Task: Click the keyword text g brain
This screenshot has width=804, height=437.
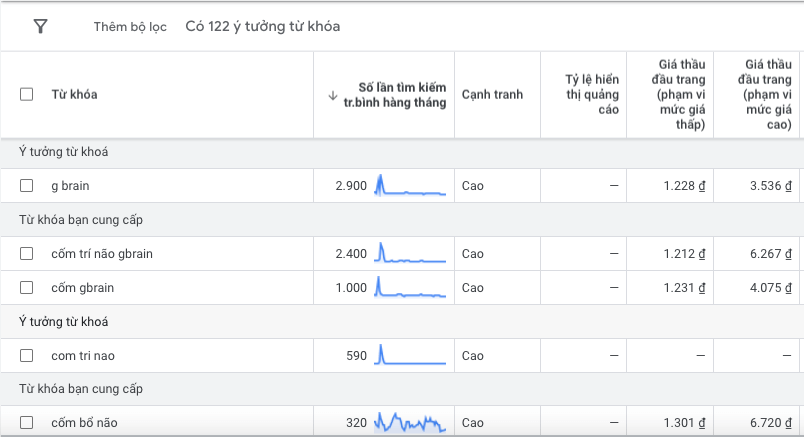Action: coord(70,186)
